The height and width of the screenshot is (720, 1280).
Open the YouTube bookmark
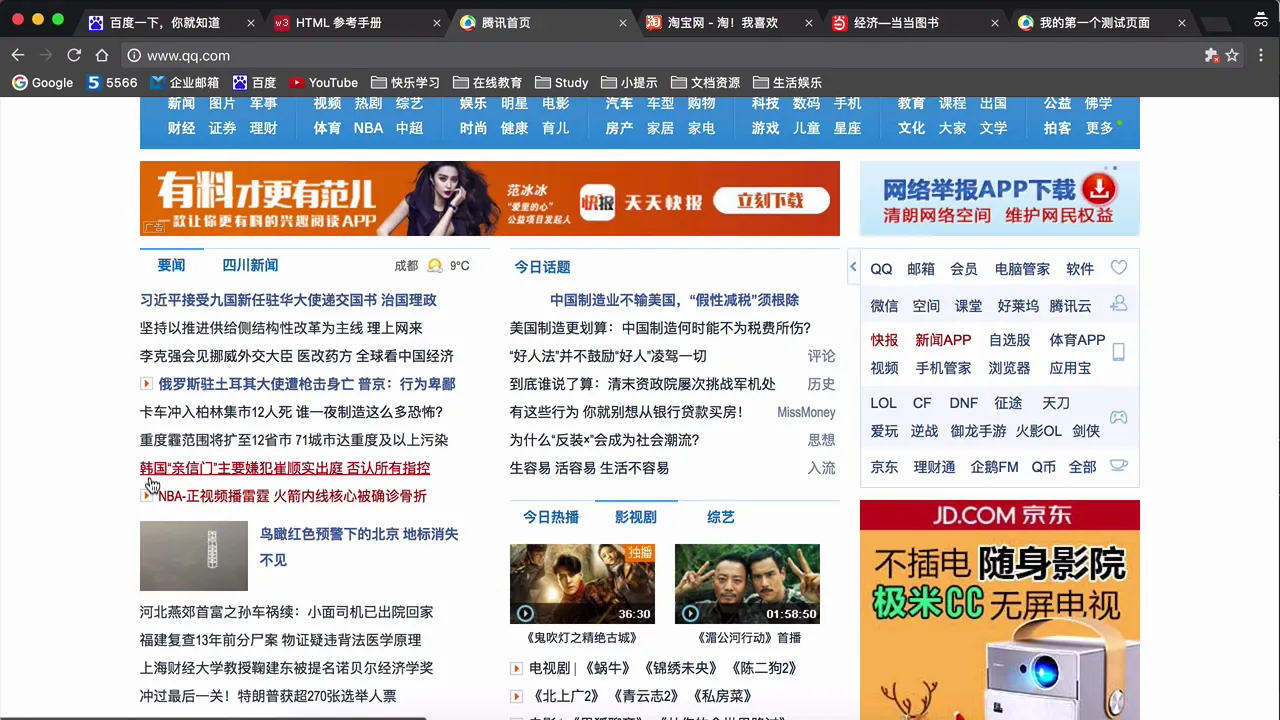tap(323, 83)
